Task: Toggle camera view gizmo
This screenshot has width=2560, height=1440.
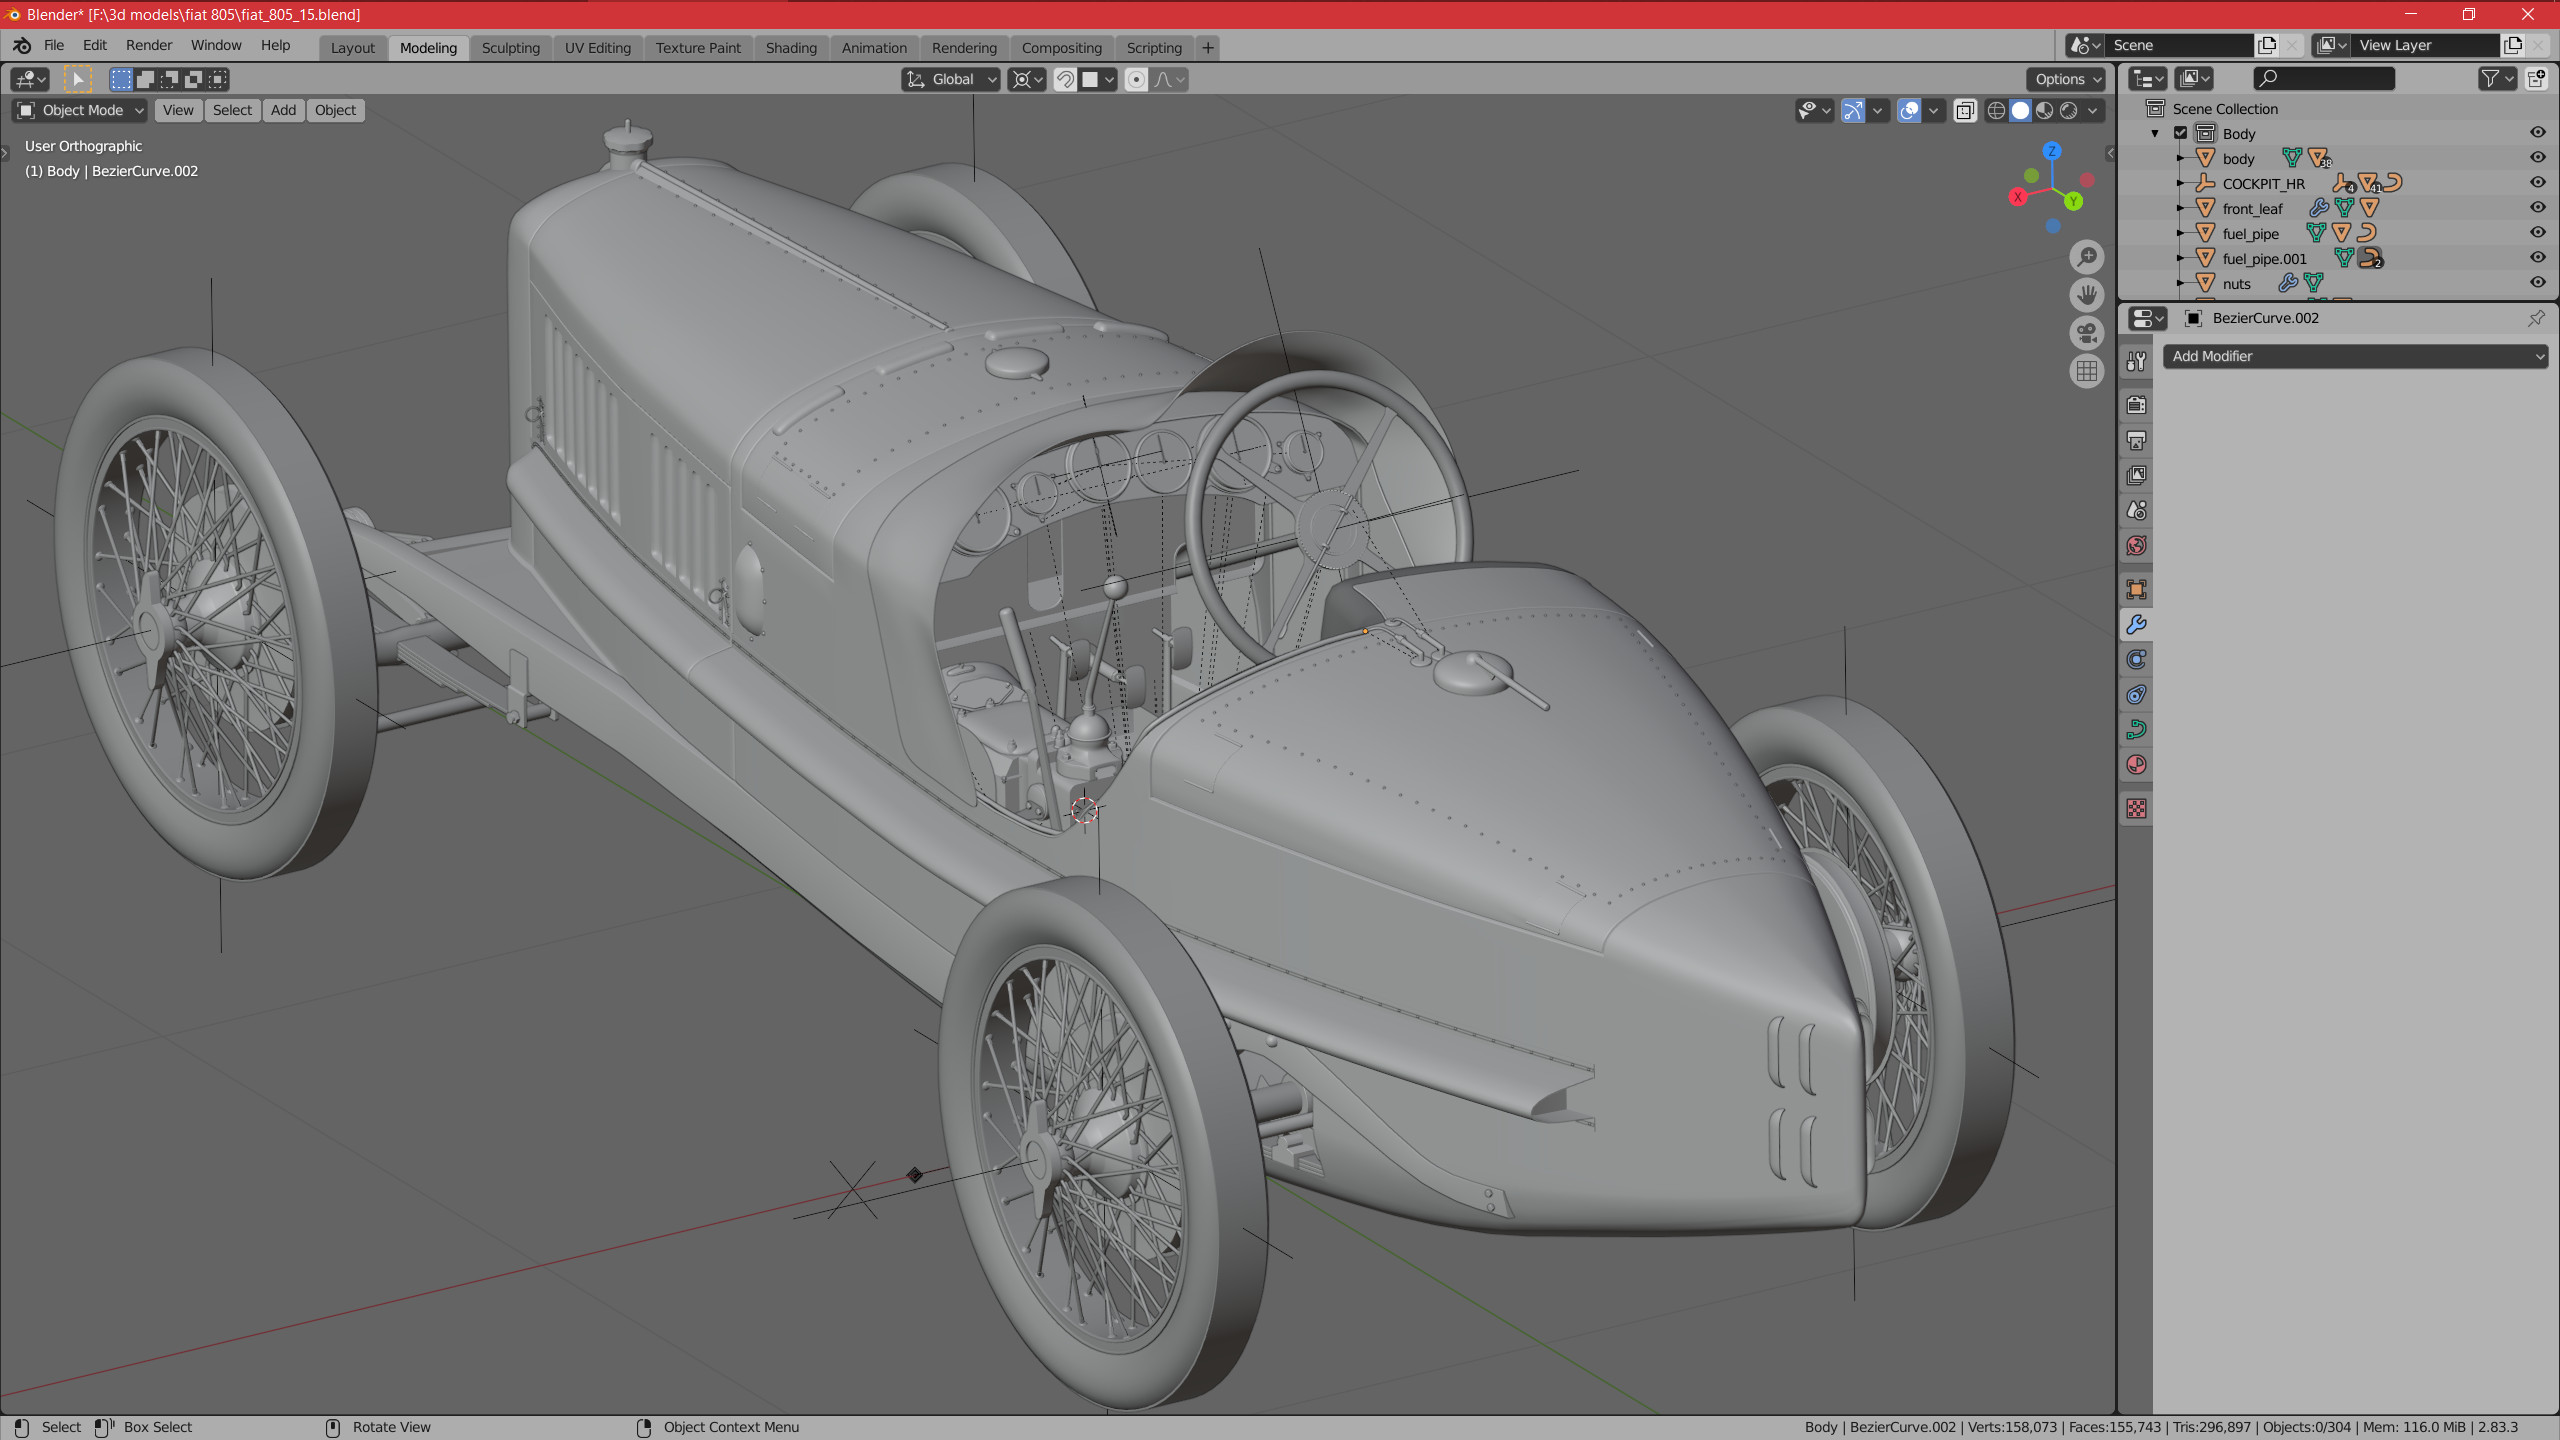Action: [2087, 333]
